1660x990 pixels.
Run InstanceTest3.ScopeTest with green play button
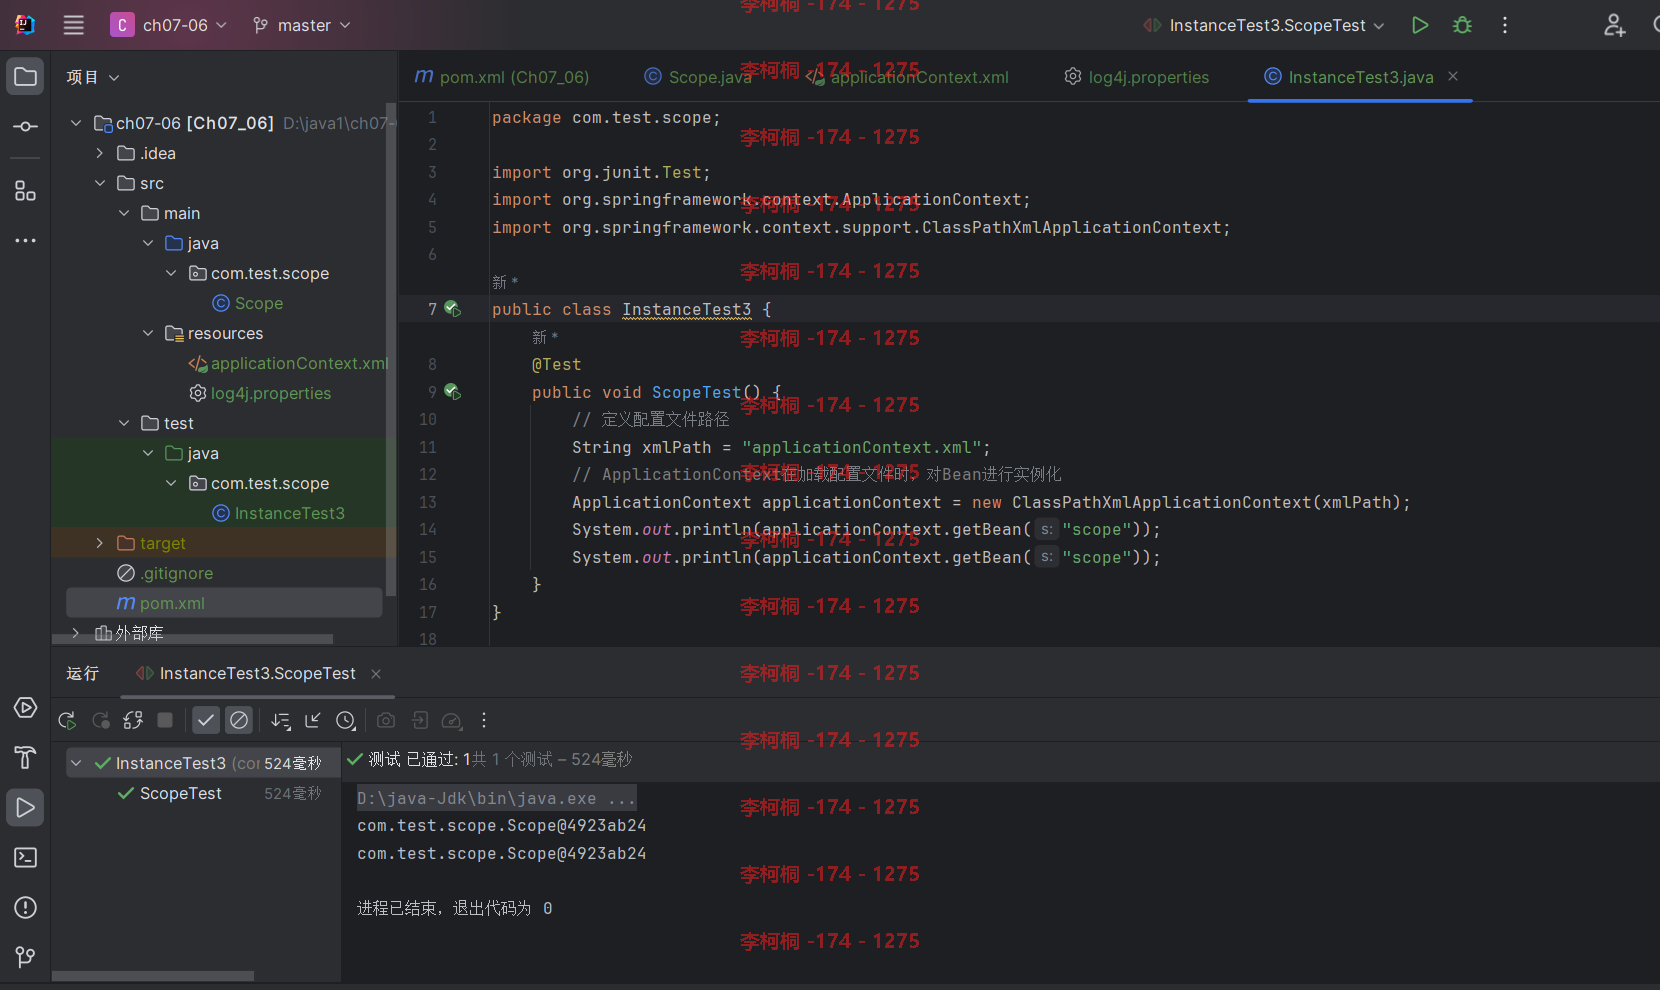1419,25
